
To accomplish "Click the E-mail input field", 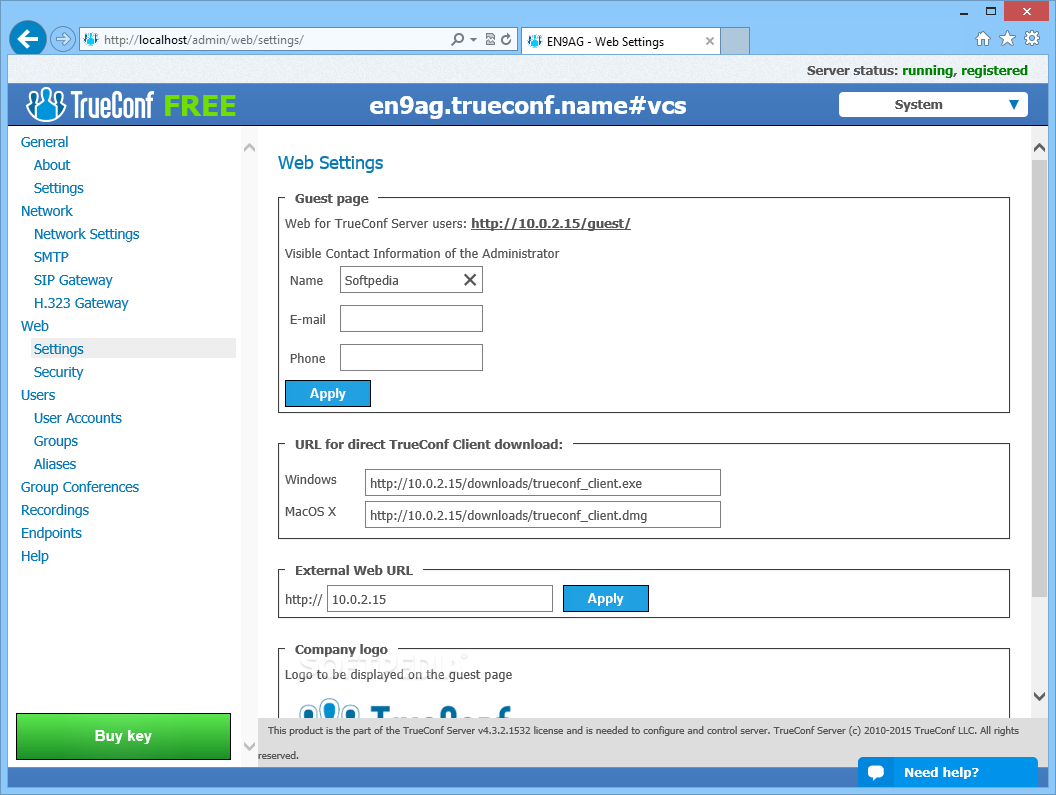I will [x=411, y=319].
